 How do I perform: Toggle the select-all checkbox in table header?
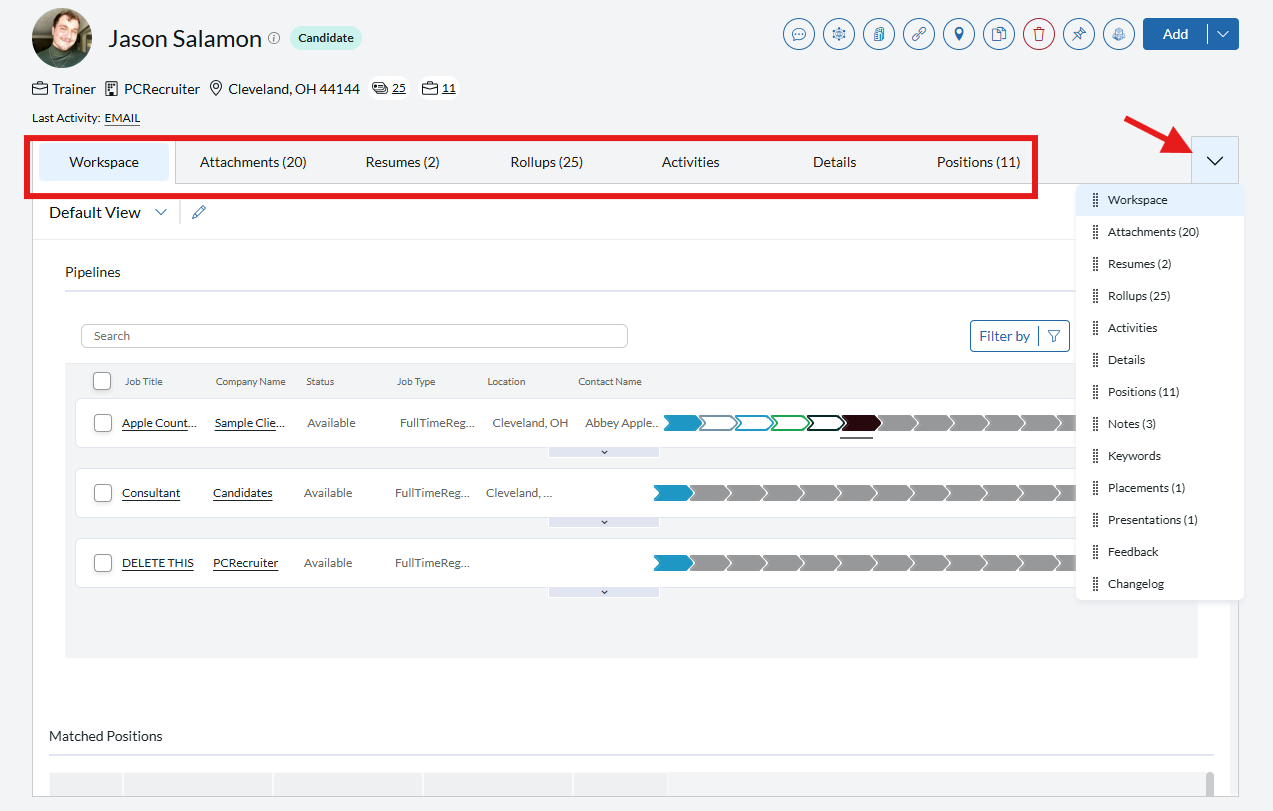point(102,381)
